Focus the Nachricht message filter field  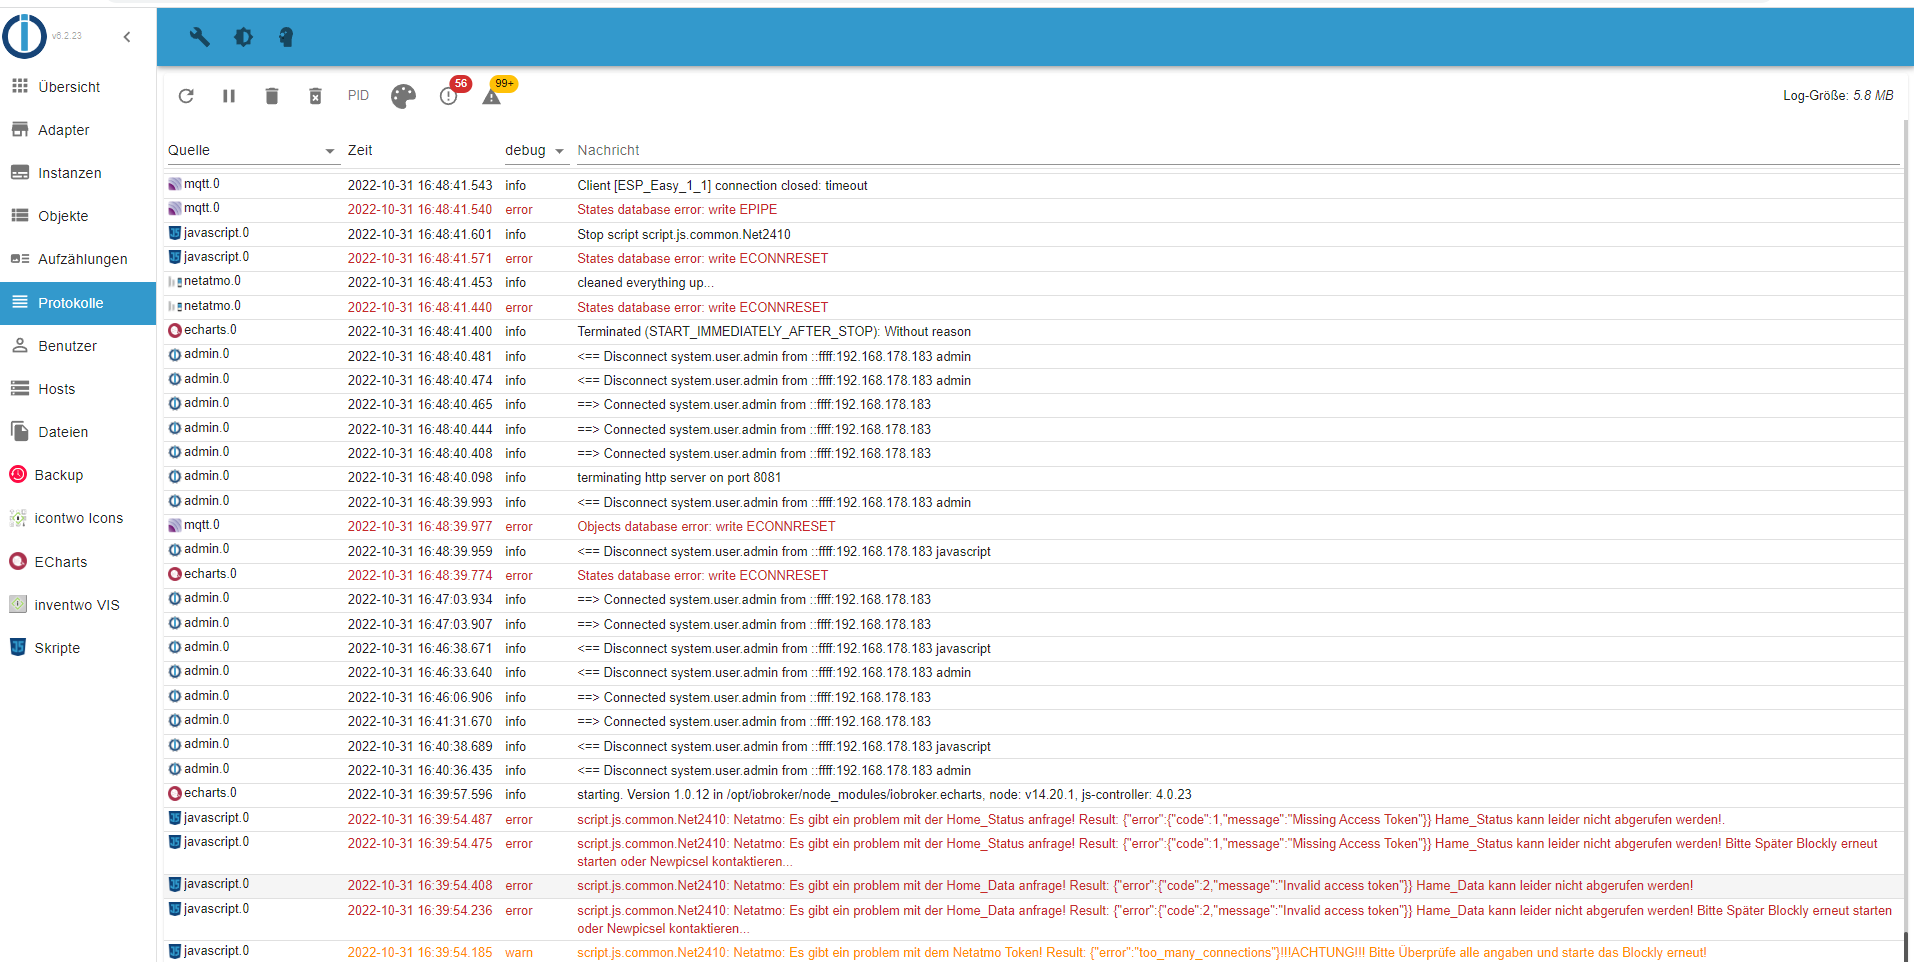(x=1237, y=151)
